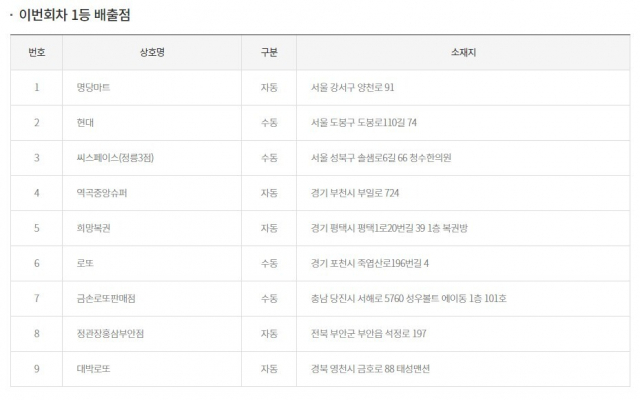Image resolution: width=640 pixels, height=400 pixels.
Task: Click address 경기 부천시 부일로 724
Action: 354,193
